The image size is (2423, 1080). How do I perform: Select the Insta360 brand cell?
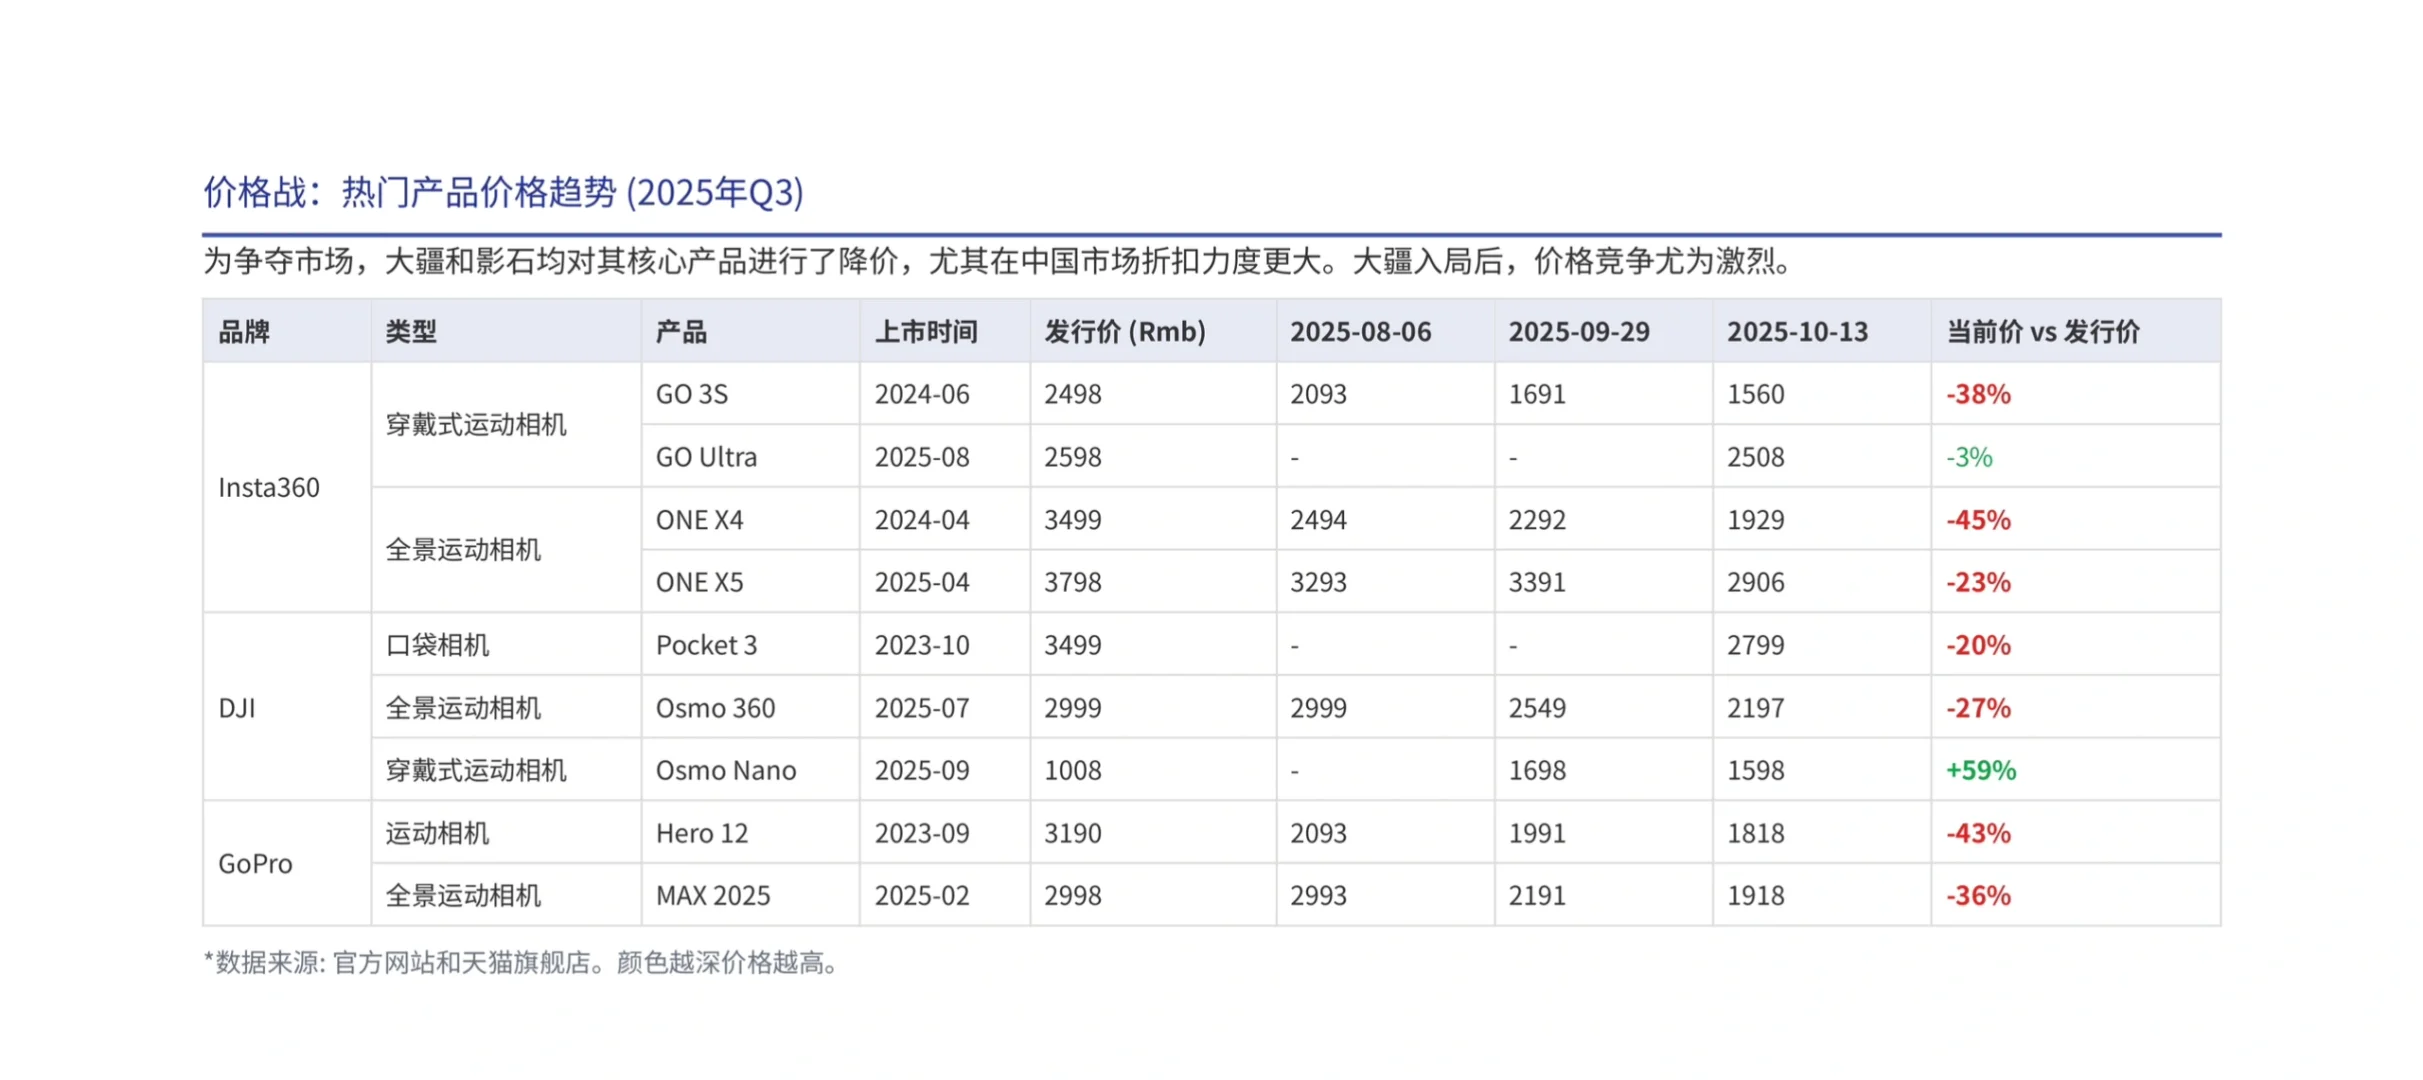pos(268,488)
